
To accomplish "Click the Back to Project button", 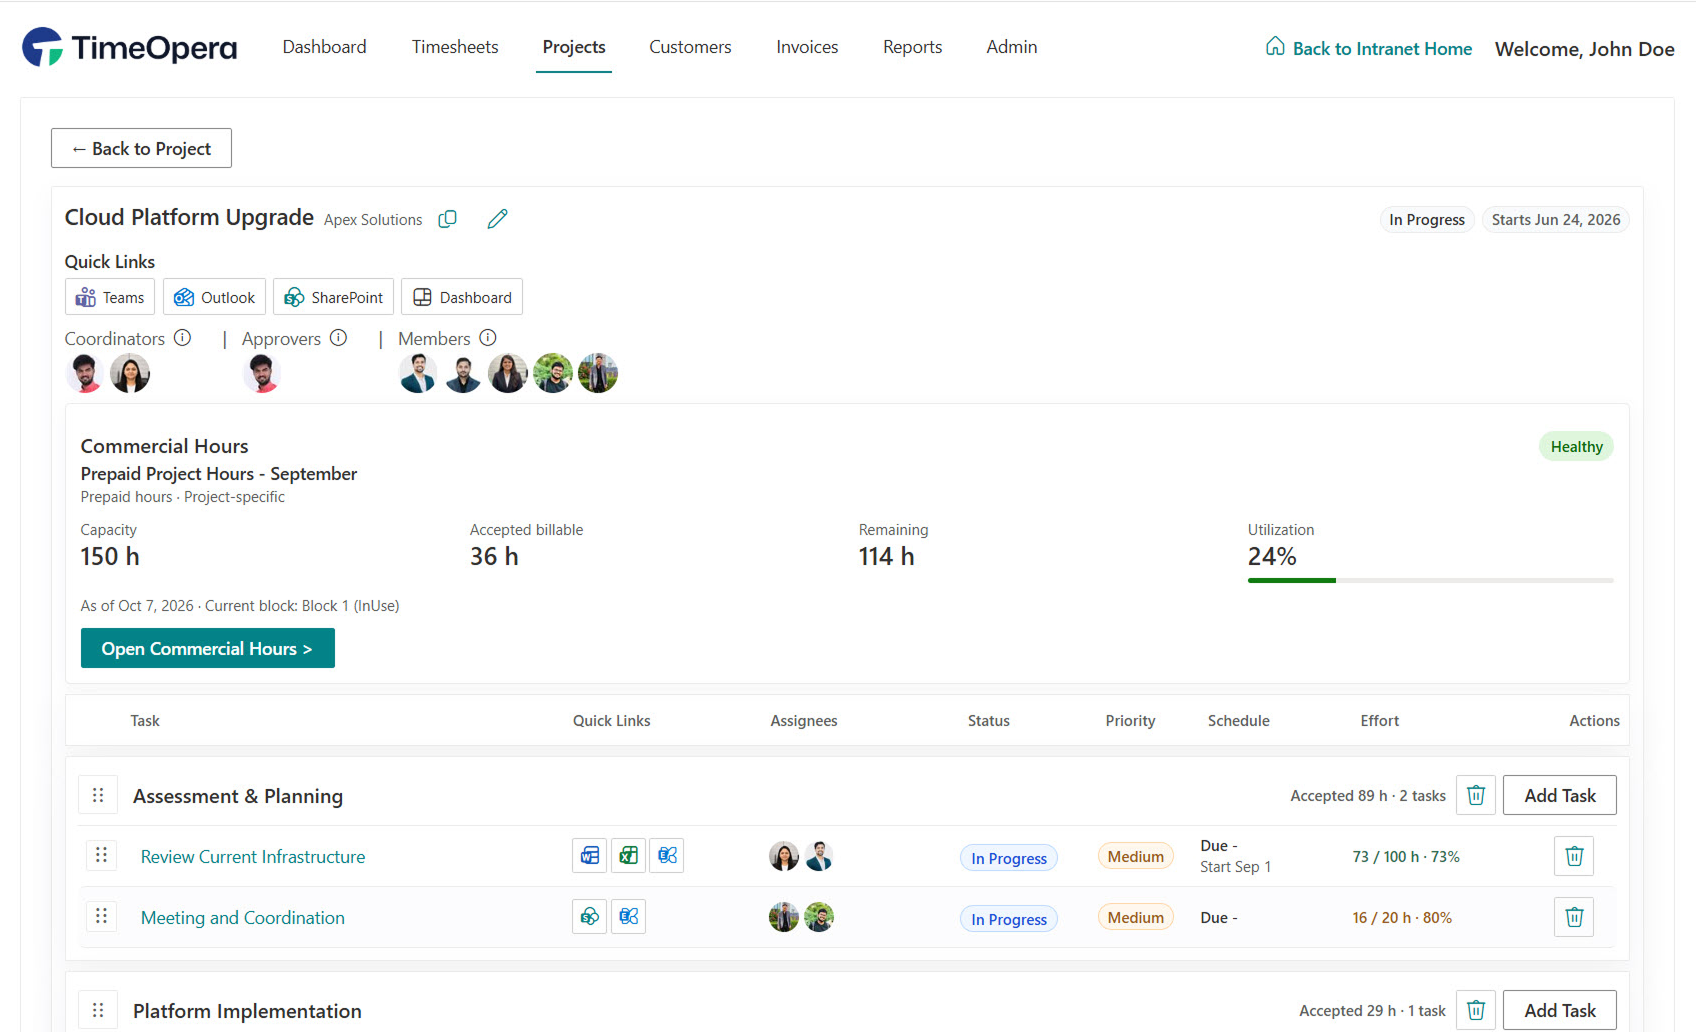I will click(141, 148).
